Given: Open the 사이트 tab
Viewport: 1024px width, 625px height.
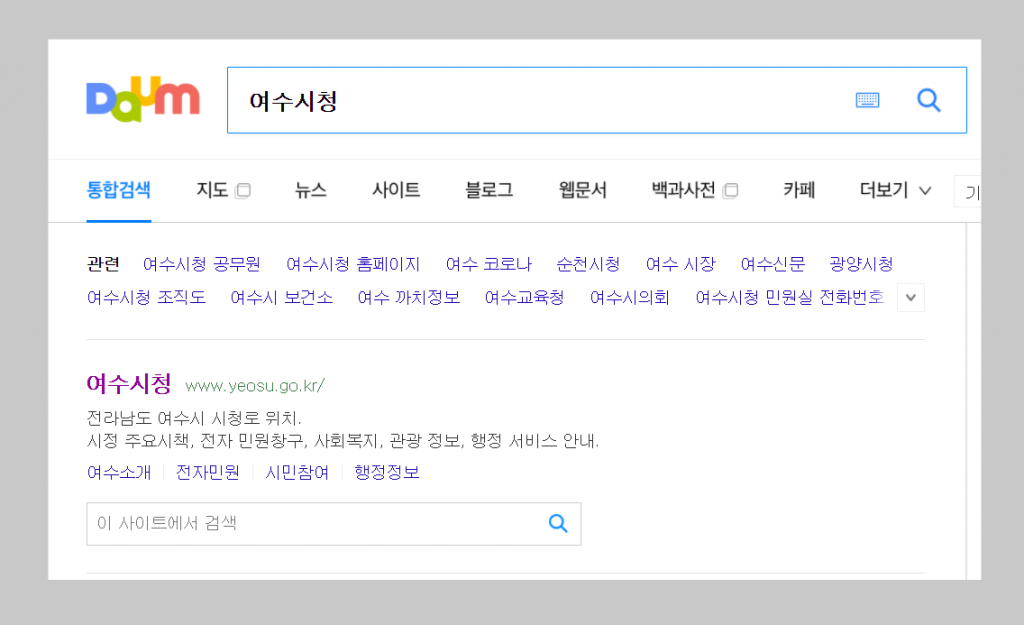Looking at the screenshot, I should pyautogui.click(x=396, y=190).
